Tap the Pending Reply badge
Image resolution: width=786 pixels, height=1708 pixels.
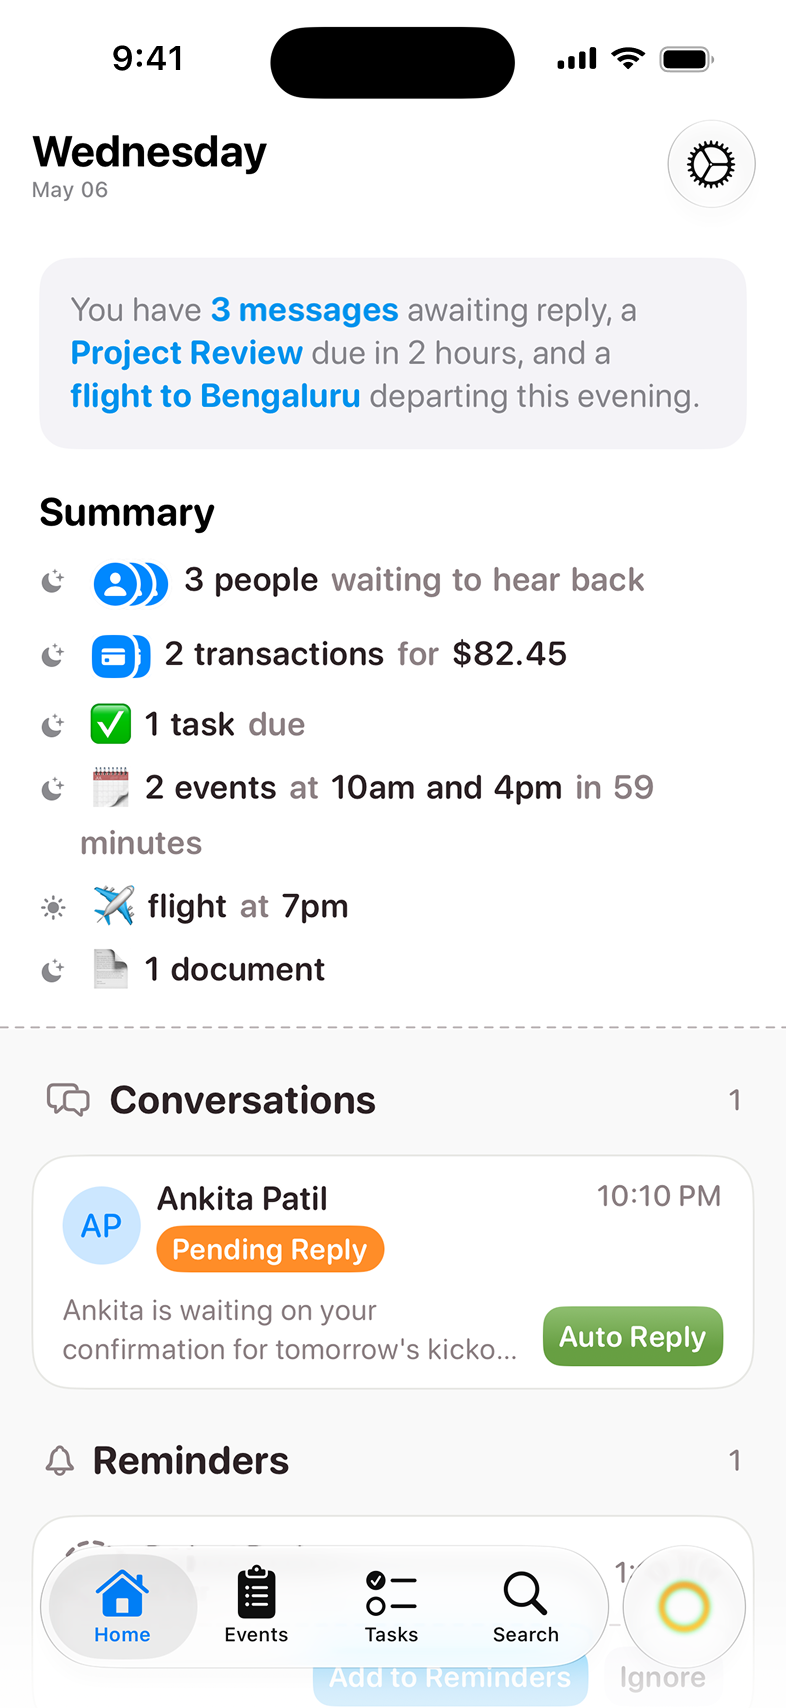pos(270,1249)
